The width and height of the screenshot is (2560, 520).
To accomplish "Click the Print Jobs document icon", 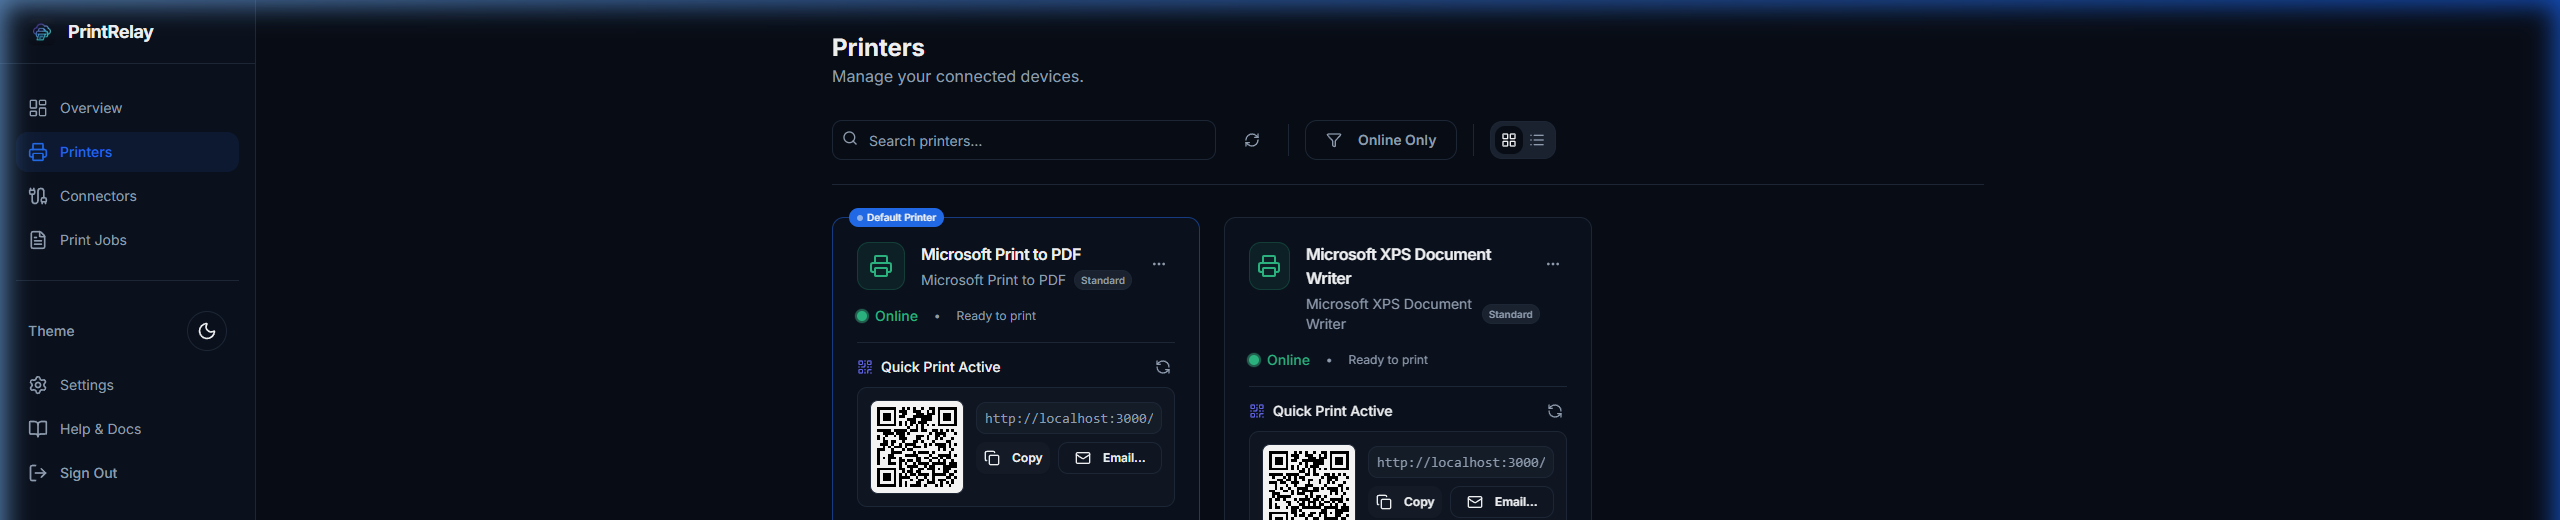I will click(x=38, y=240).
